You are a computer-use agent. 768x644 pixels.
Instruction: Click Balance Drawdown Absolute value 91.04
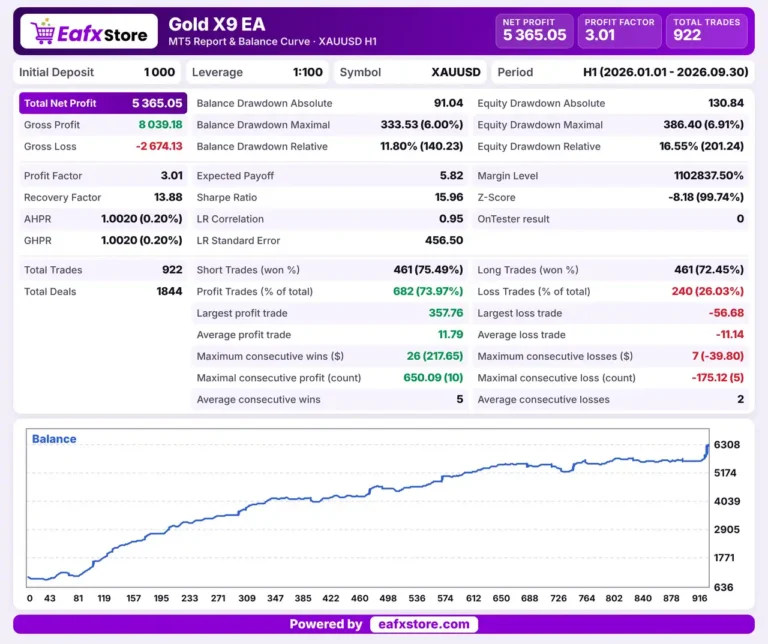[x=448, y=103]
